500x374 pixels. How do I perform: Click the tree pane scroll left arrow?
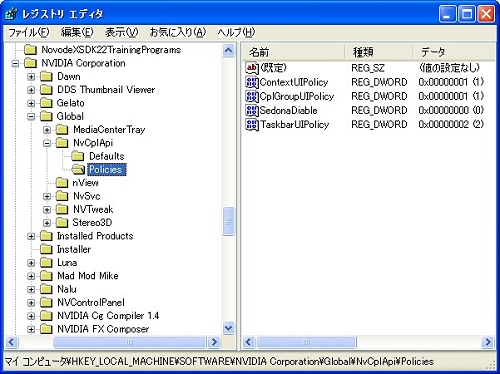(x=12, y=342)
